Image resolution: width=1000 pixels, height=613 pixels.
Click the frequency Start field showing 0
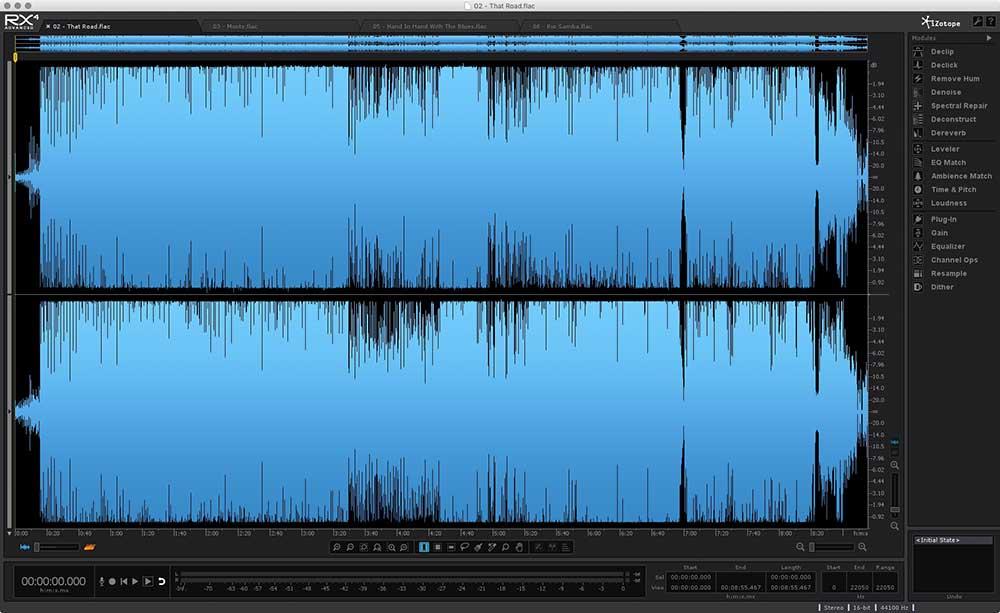pyautogui.click(x=834, y=587)
